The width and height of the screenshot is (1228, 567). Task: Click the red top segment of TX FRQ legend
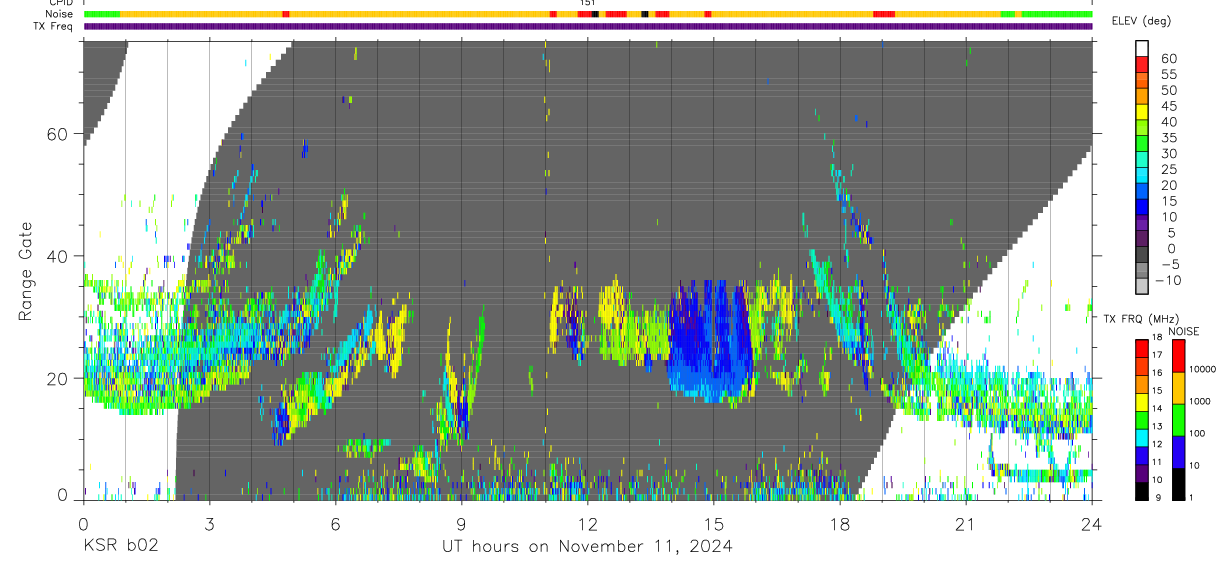[1141, 347]
